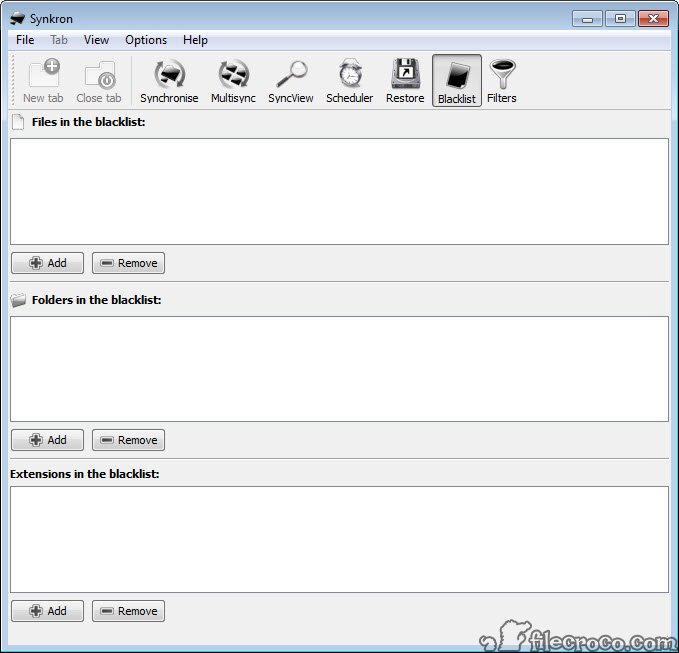
Task: Open the View menu
Action: pyautogui.click(x=96, y=40)
